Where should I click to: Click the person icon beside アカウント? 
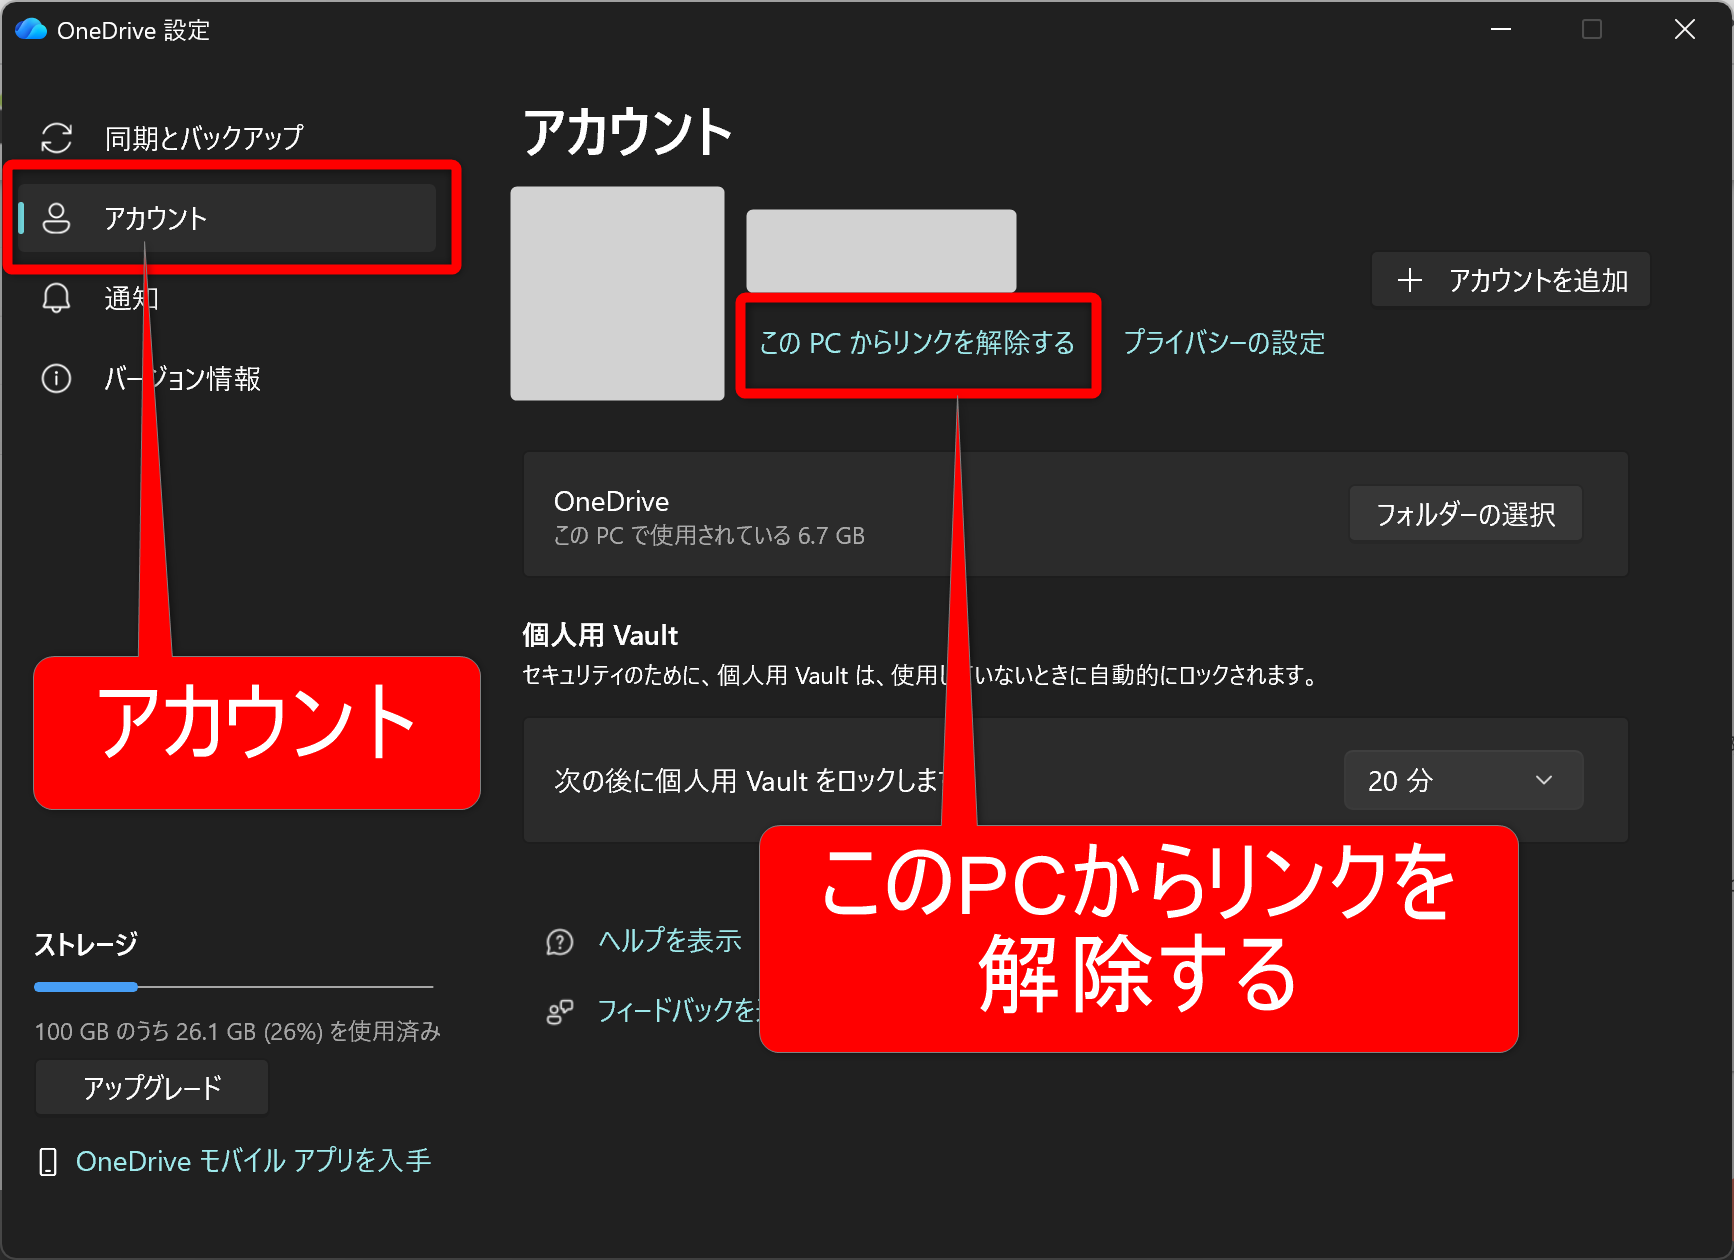(x=57, y=218)
